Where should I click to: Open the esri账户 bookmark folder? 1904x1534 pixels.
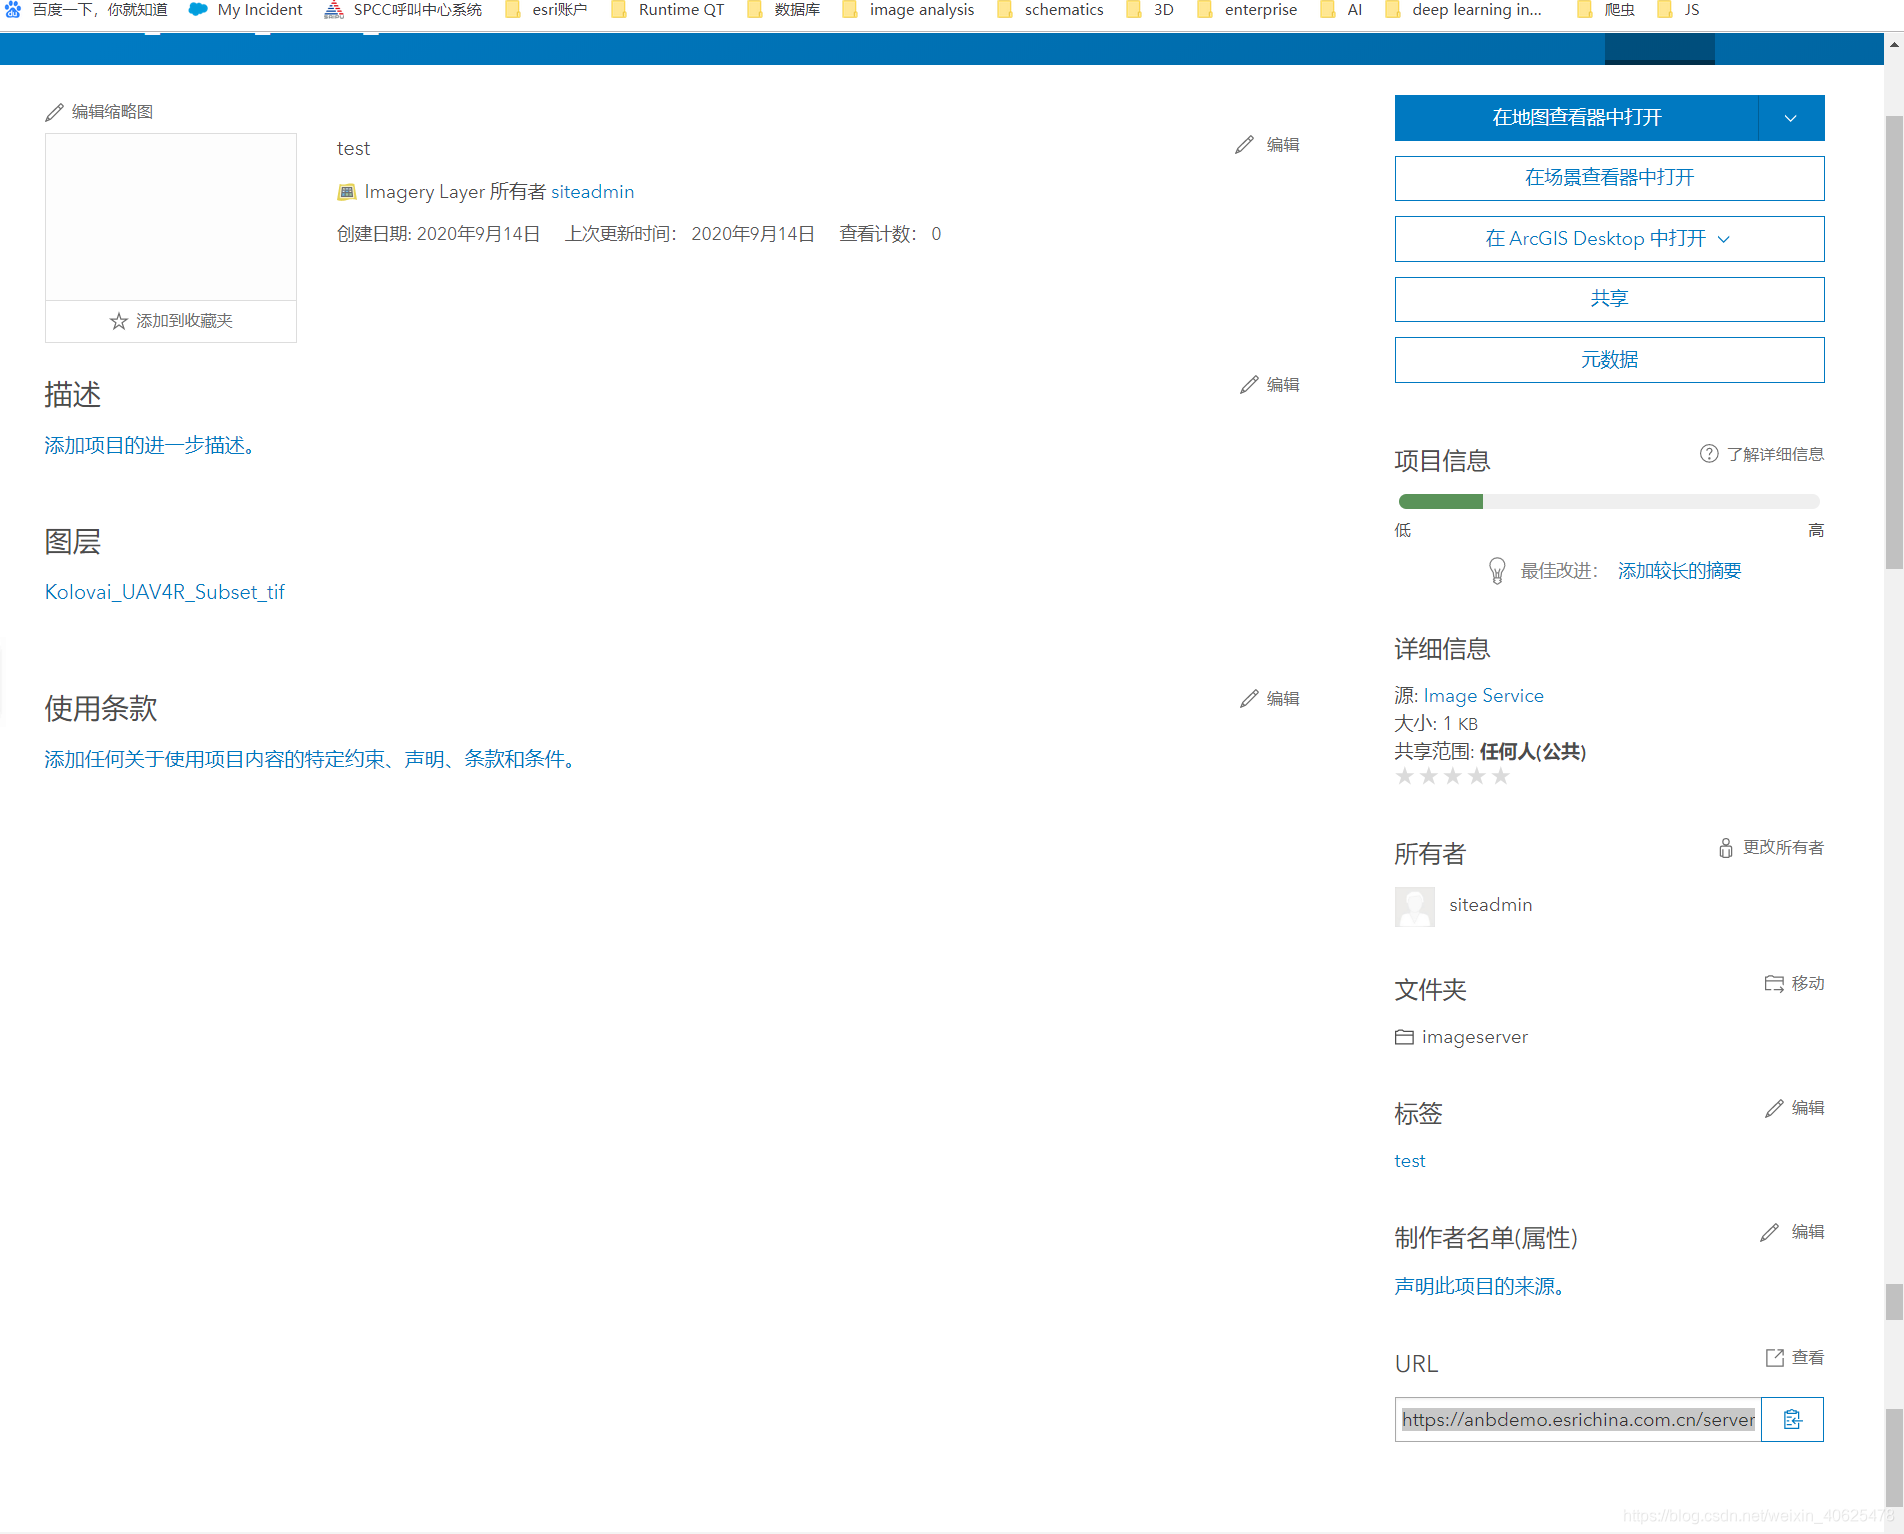[546, 10]
